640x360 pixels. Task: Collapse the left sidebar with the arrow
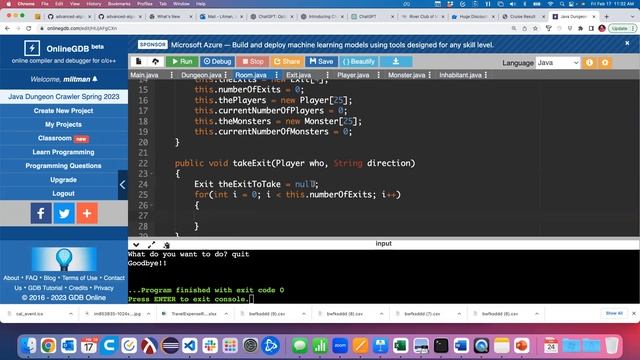(123, 185)
